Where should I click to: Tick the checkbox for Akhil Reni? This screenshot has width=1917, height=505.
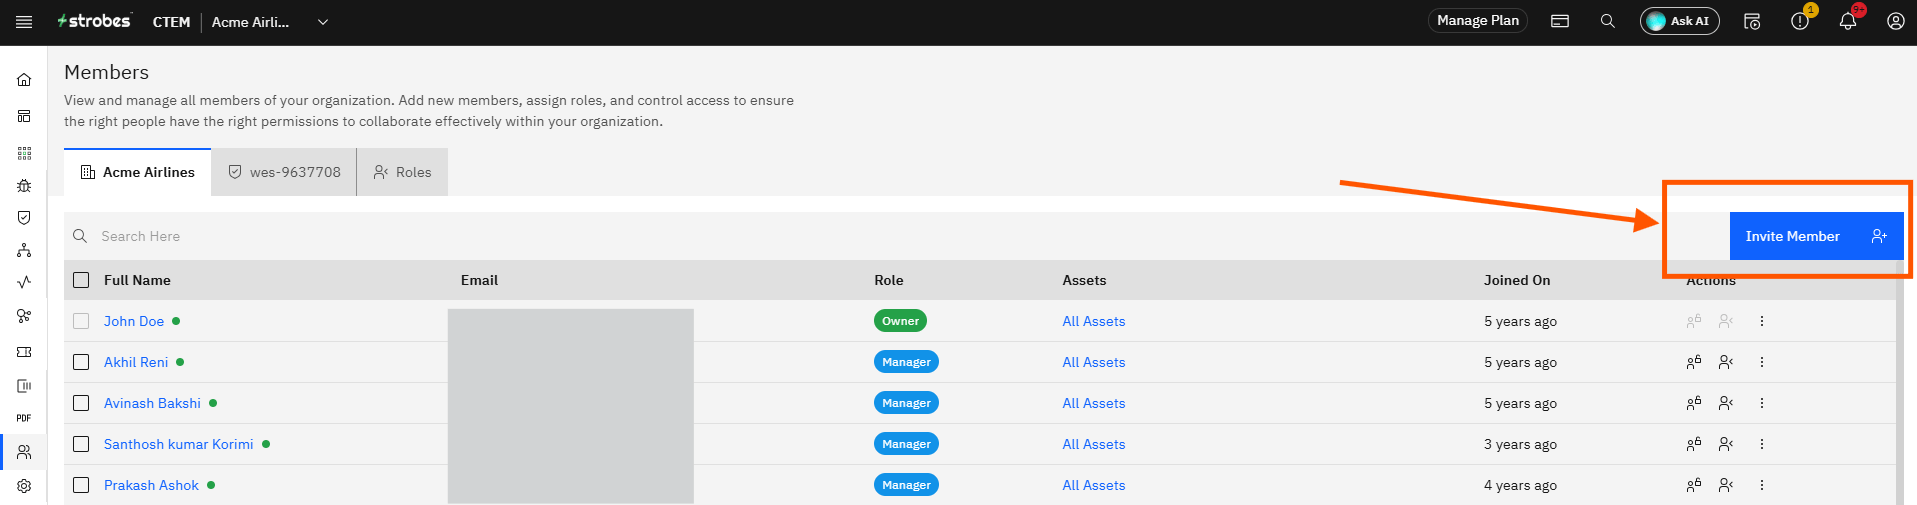pyautogui.click(x=81, y=362)
